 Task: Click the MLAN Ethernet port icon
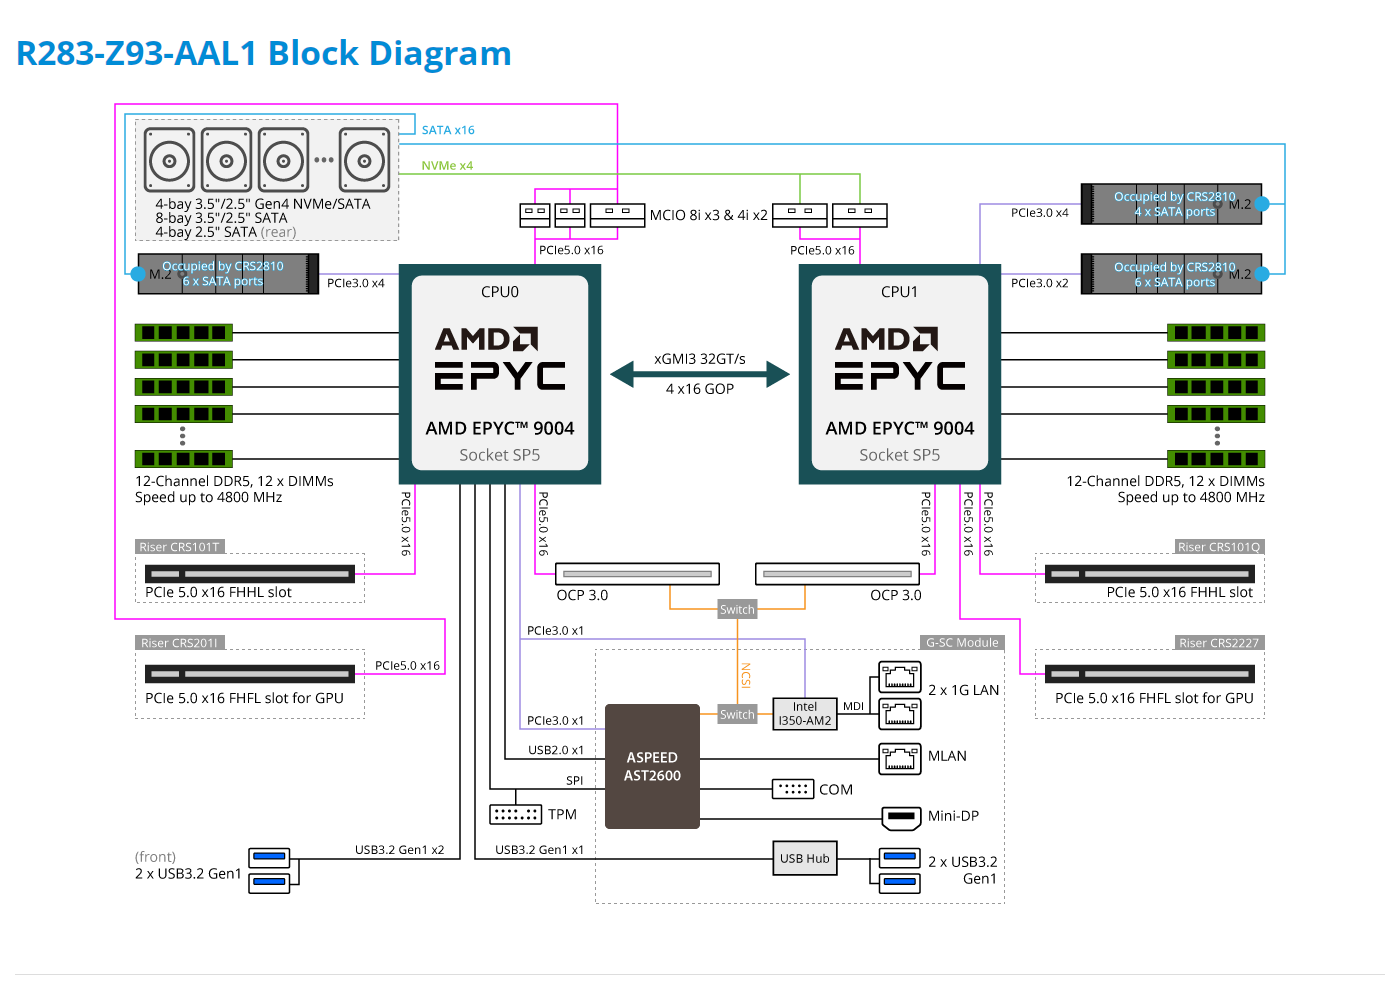click(x=900, y=759)
